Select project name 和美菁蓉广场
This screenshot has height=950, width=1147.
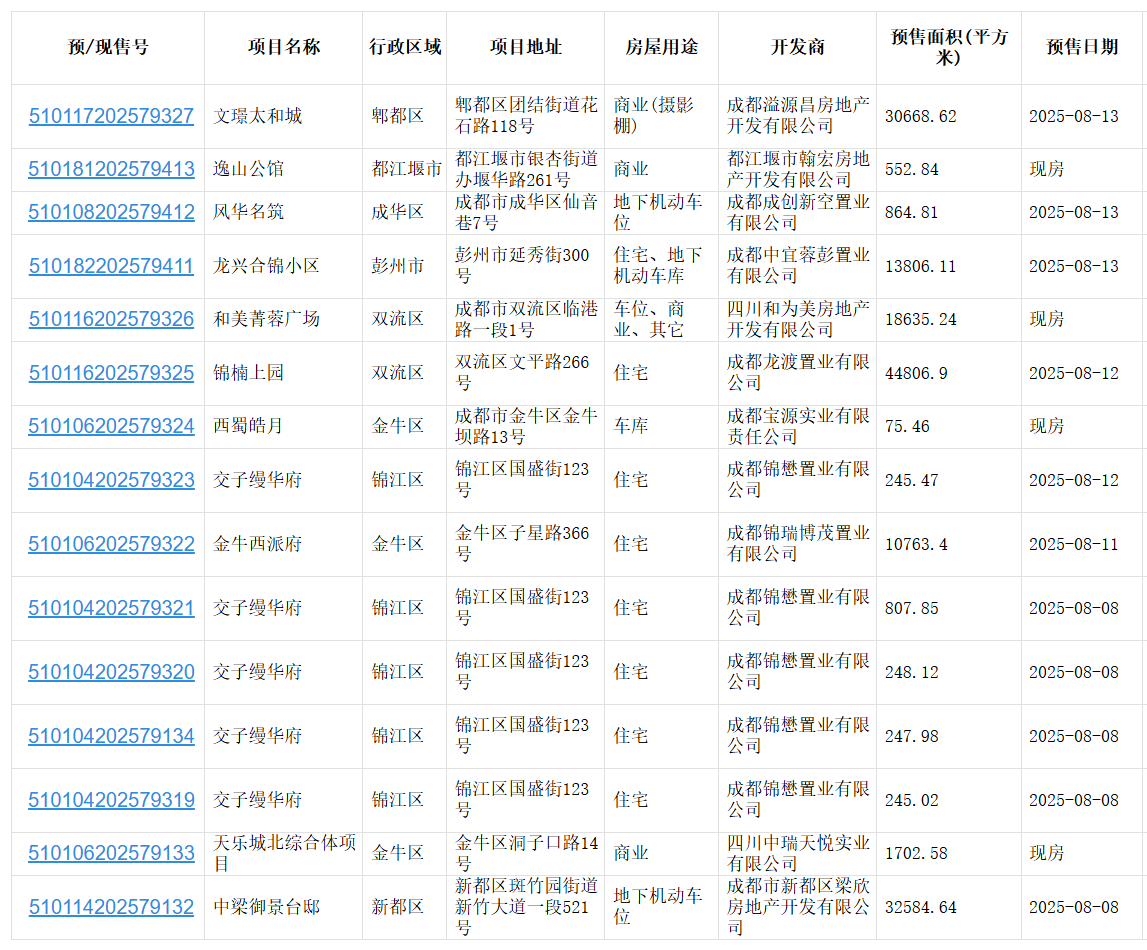click(x=266, y=320)
